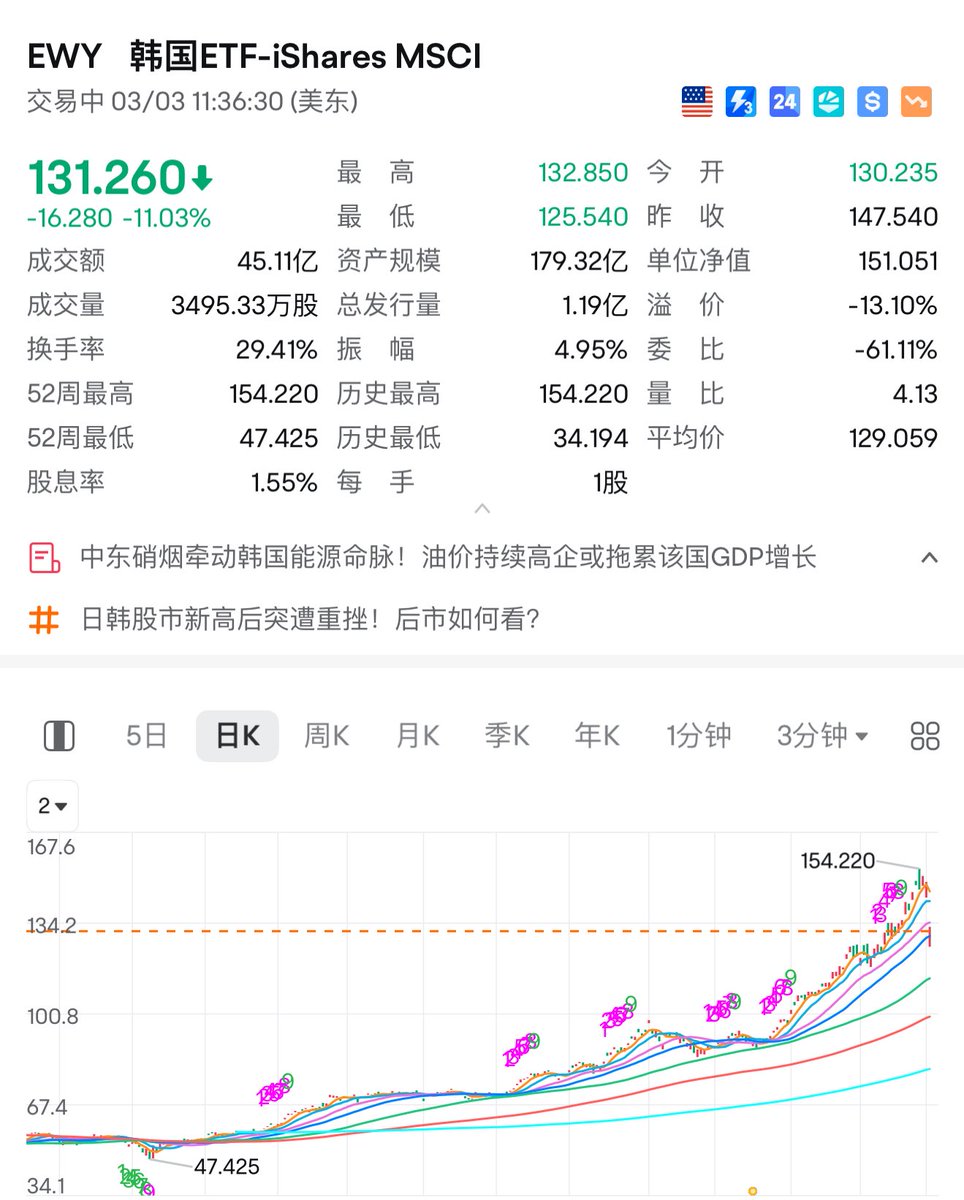The width and height of the screenshot is (964, 1200).
Task: Tap the 昨收 value 147.540
Action: click(893, 217)
